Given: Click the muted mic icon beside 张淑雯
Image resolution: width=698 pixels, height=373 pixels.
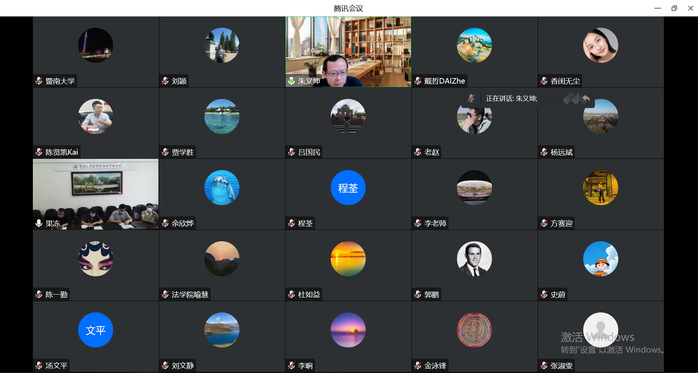Looking at the screenshot, I should 544,366.
